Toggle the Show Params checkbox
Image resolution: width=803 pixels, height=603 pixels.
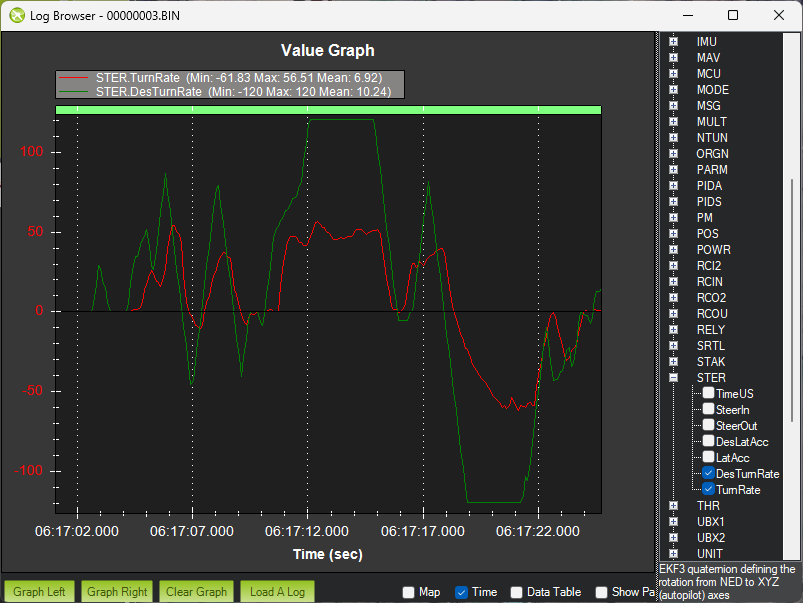[x=602, y=592]
